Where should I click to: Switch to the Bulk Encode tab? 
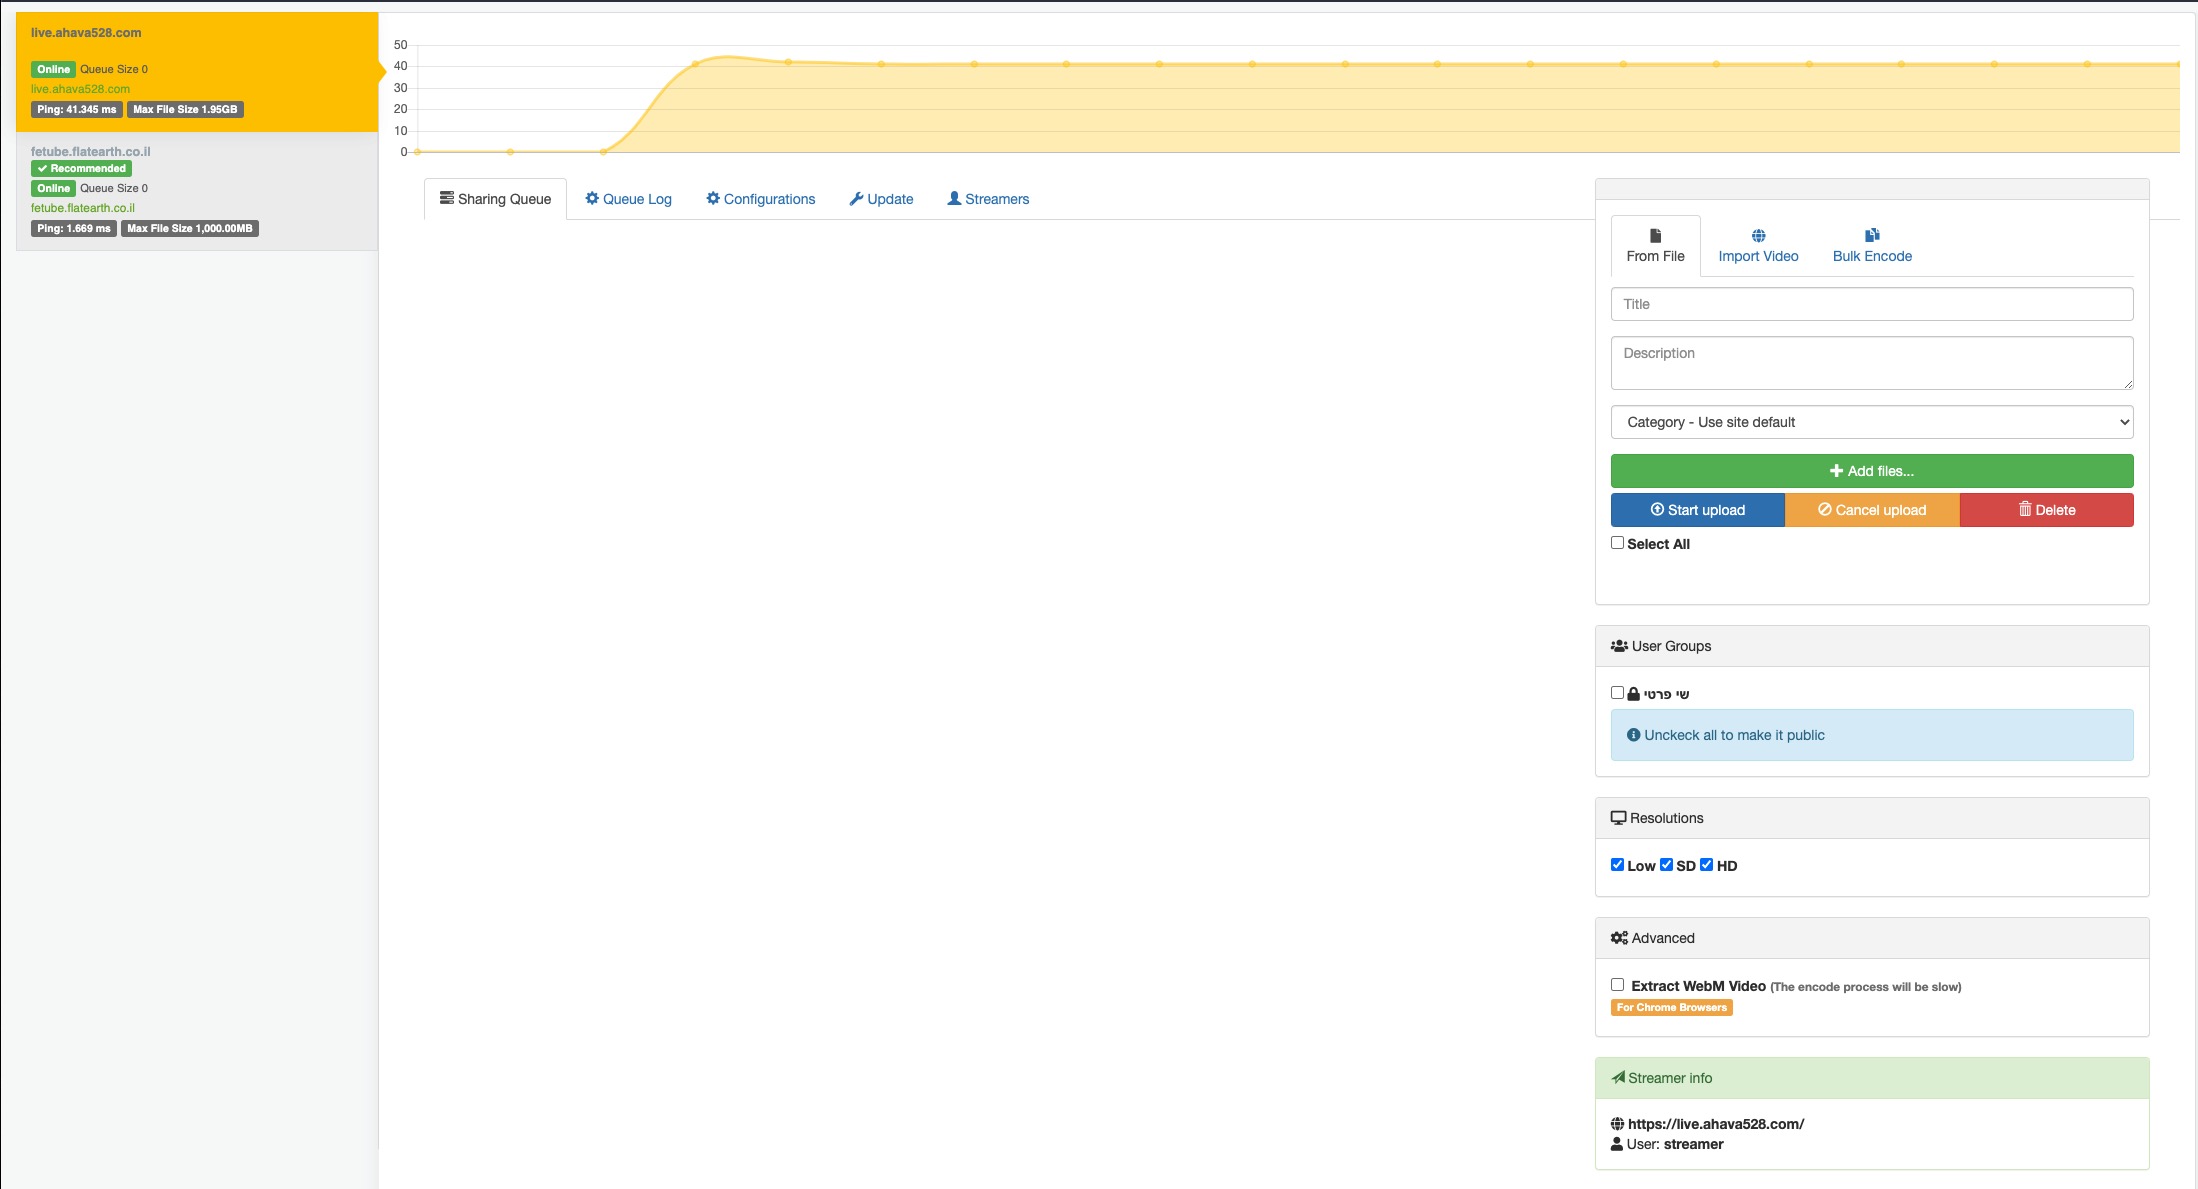1872,246
